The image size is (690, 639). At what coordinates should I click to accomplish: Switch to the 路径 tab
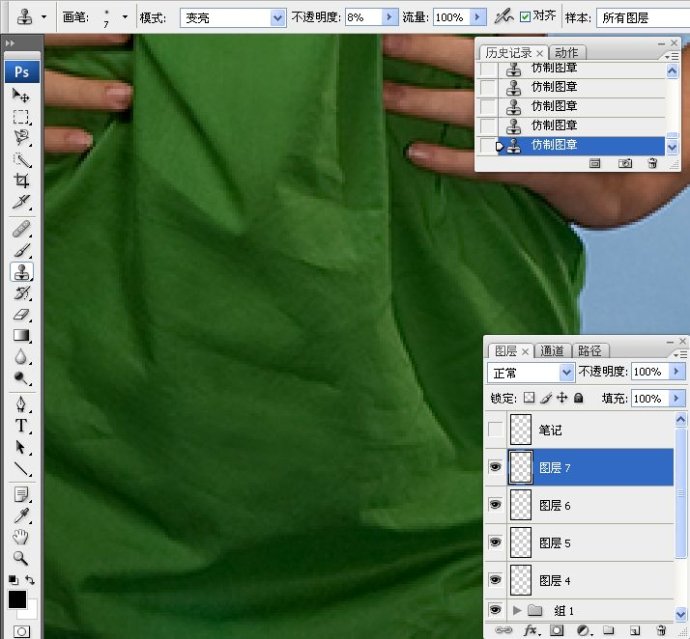(x=590, y=351)
